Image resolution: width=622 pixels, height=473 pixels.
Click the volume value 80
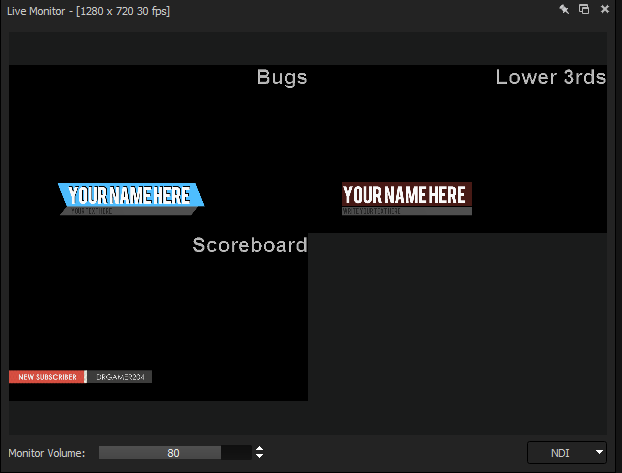[x=174, y=453]
